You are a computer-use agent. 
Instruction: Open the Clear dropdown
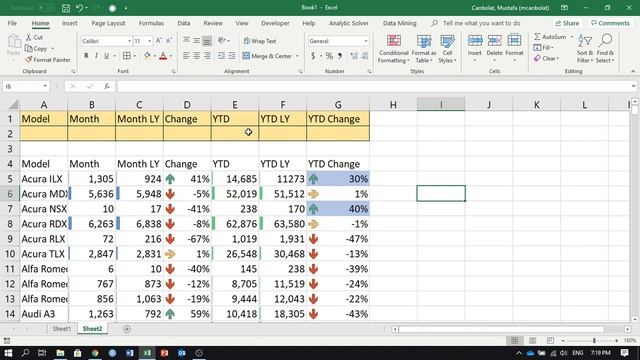click(546, 58)
